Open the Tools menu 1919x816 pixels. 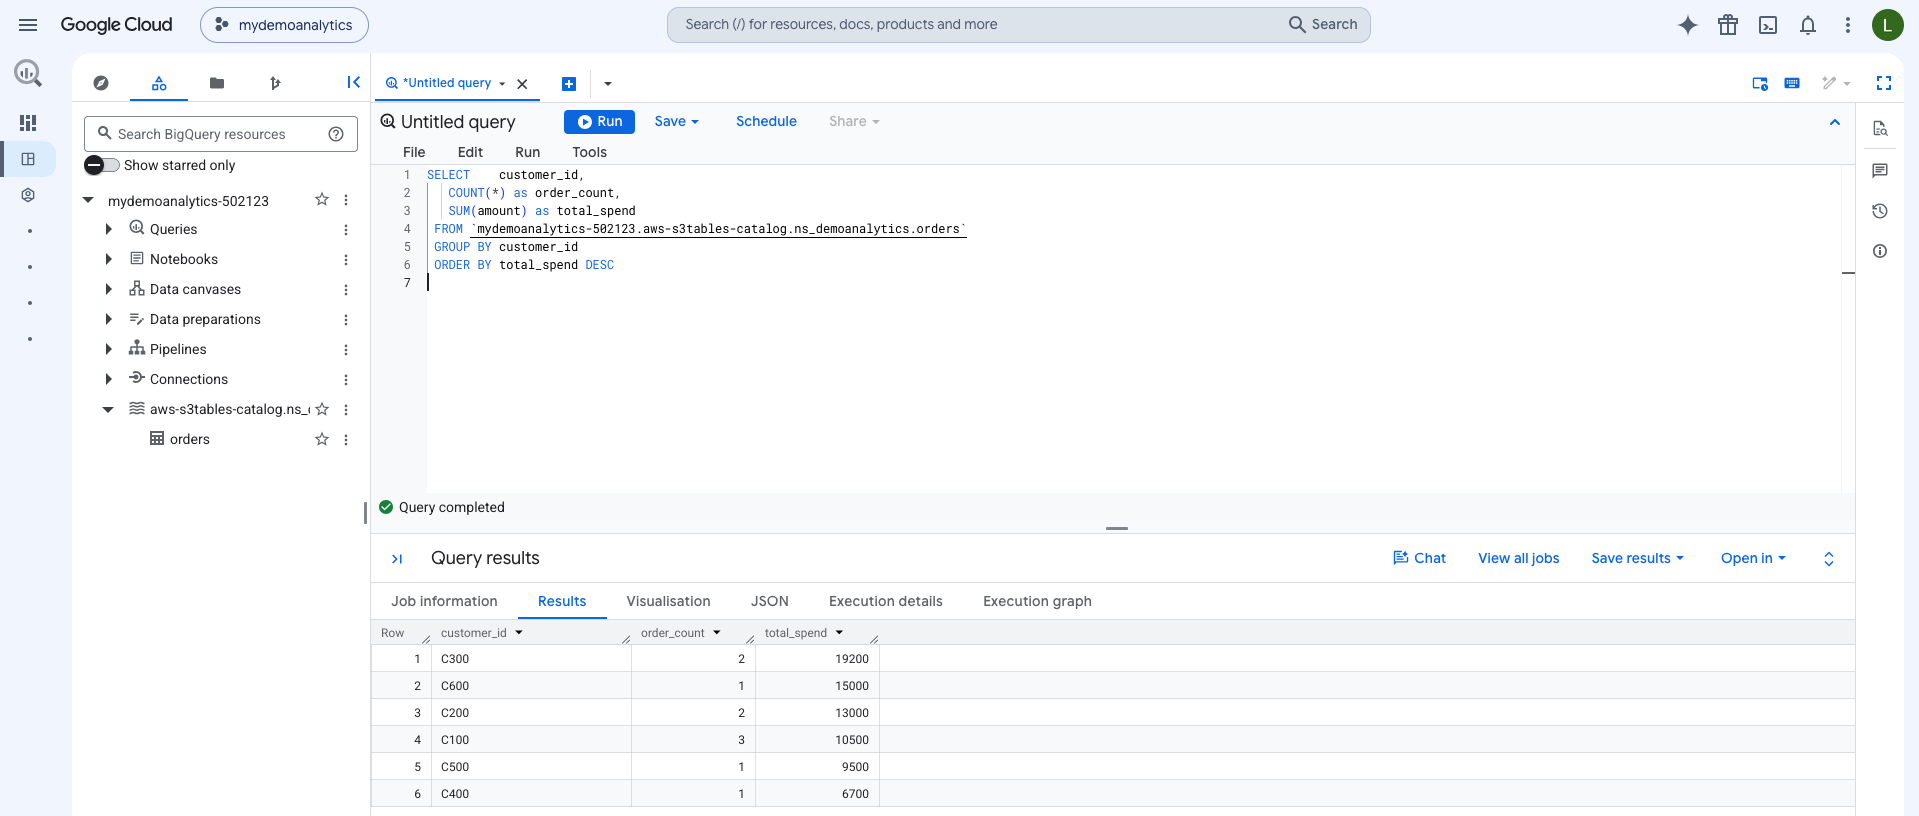[x=589, y=152]
